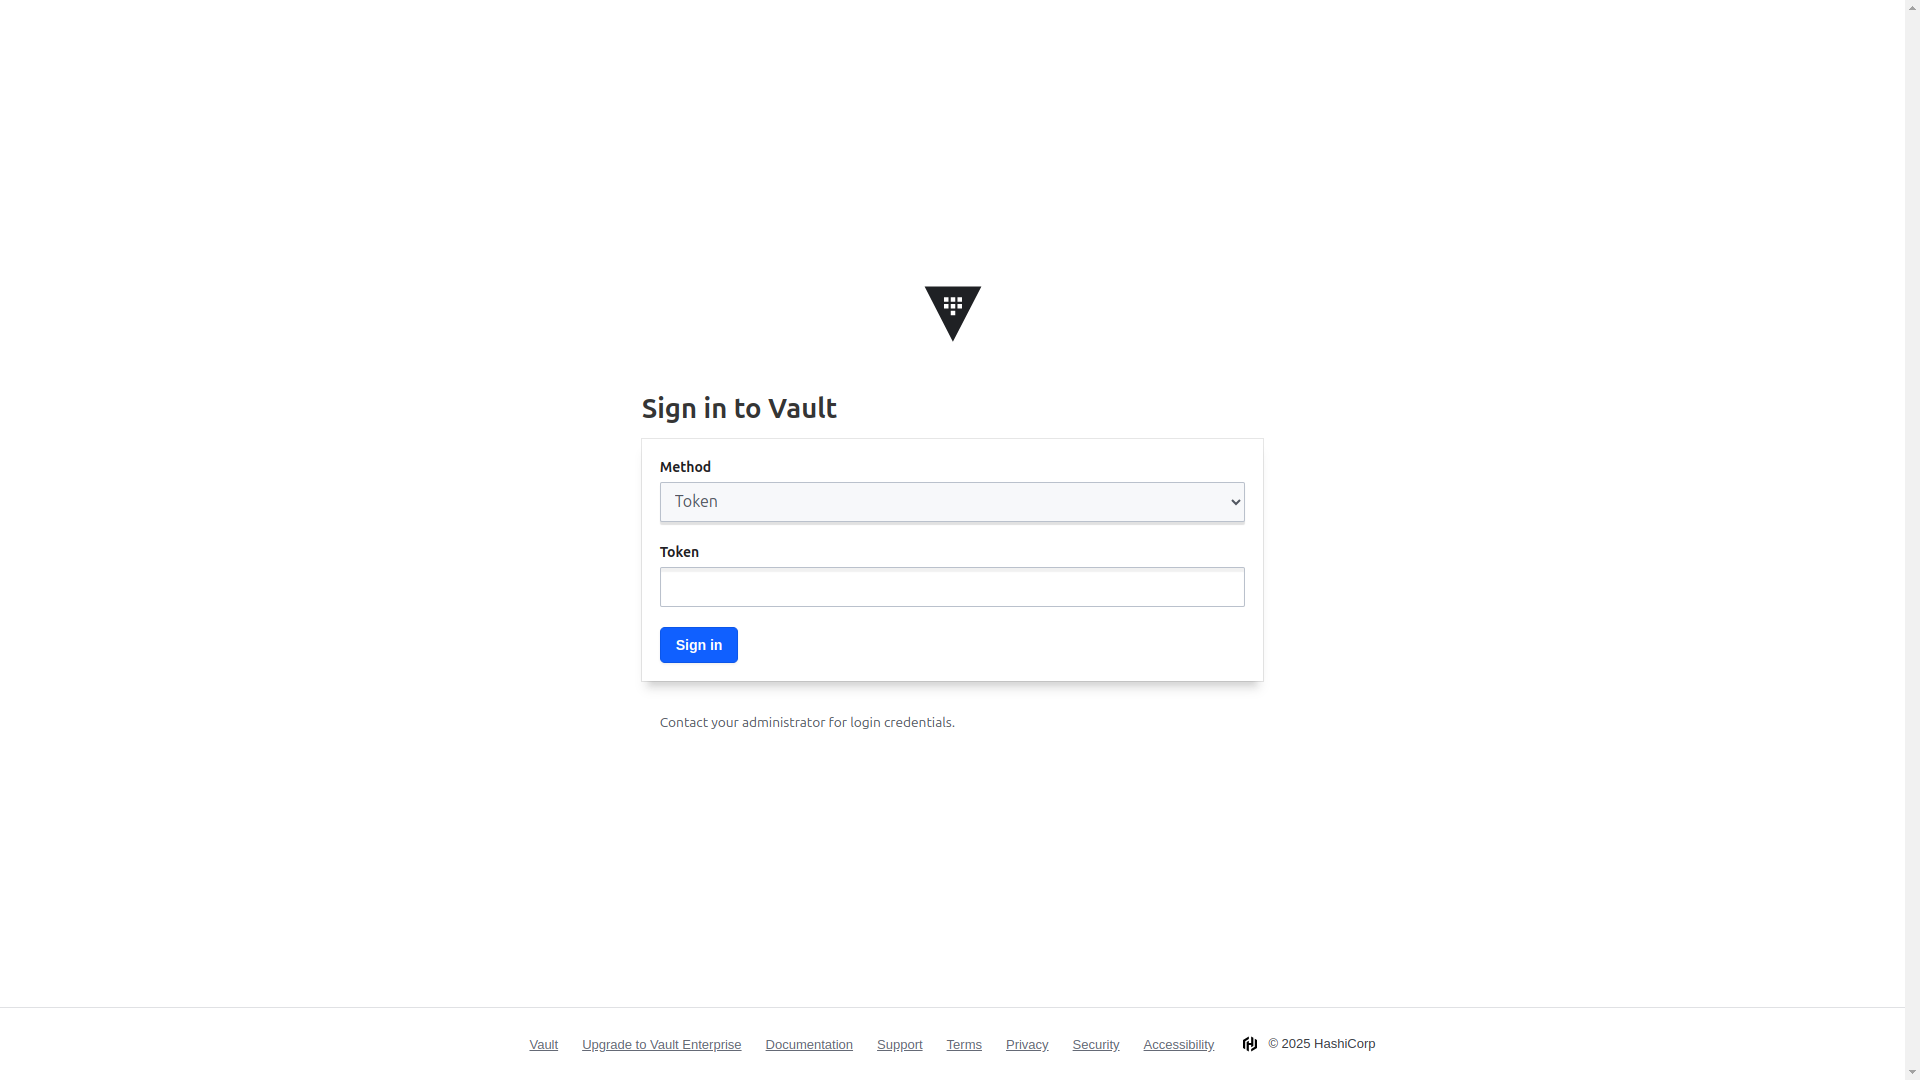The image size is (1920, 1080).
Task: Focus the Token credential input field
Action: click(951, 587)
